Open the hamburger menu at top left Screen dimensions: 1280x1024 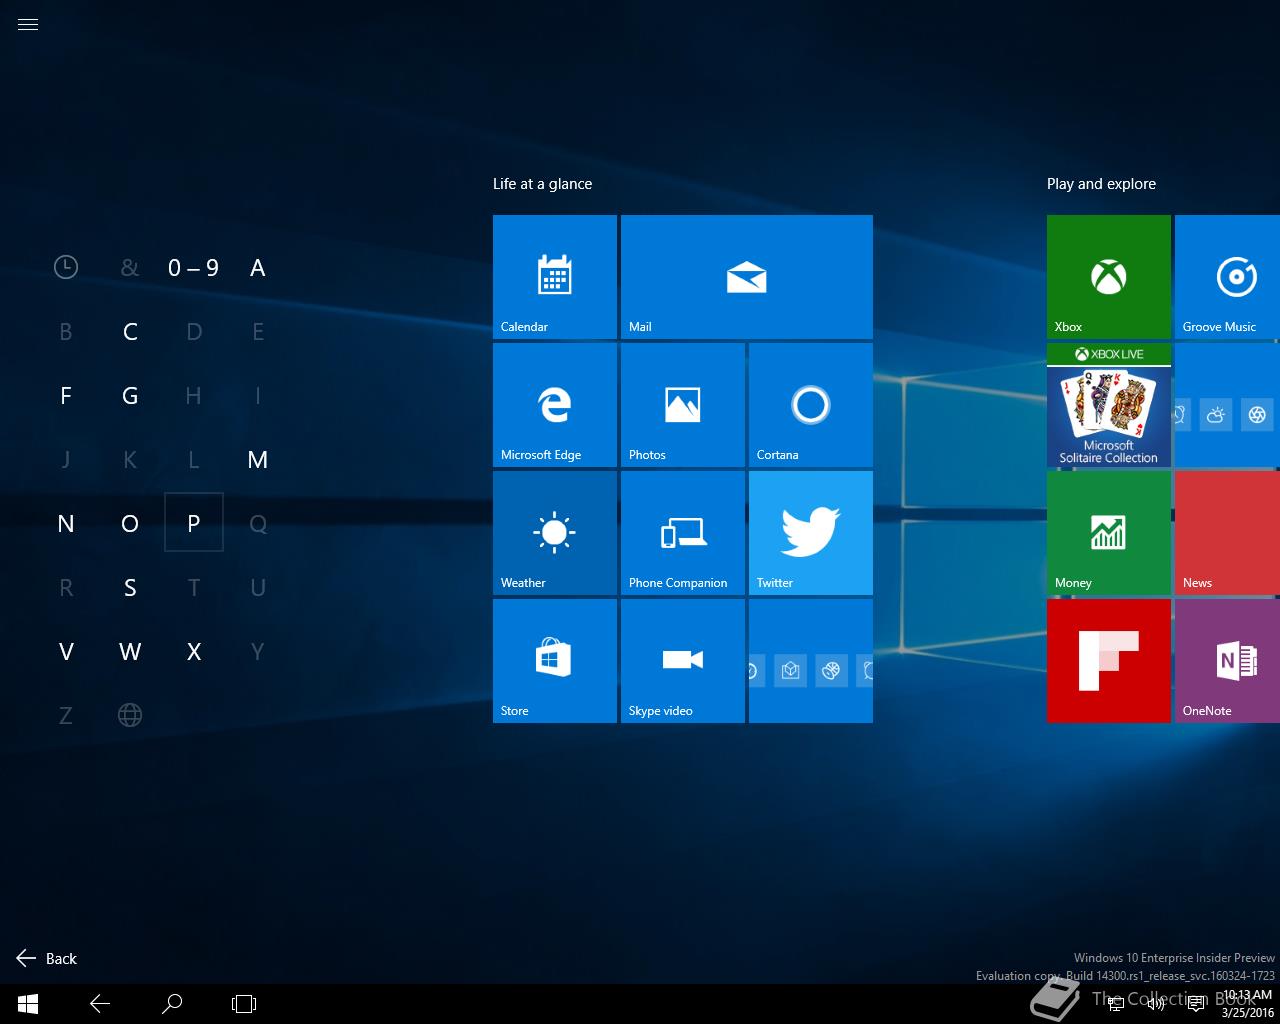coord(28,25)
